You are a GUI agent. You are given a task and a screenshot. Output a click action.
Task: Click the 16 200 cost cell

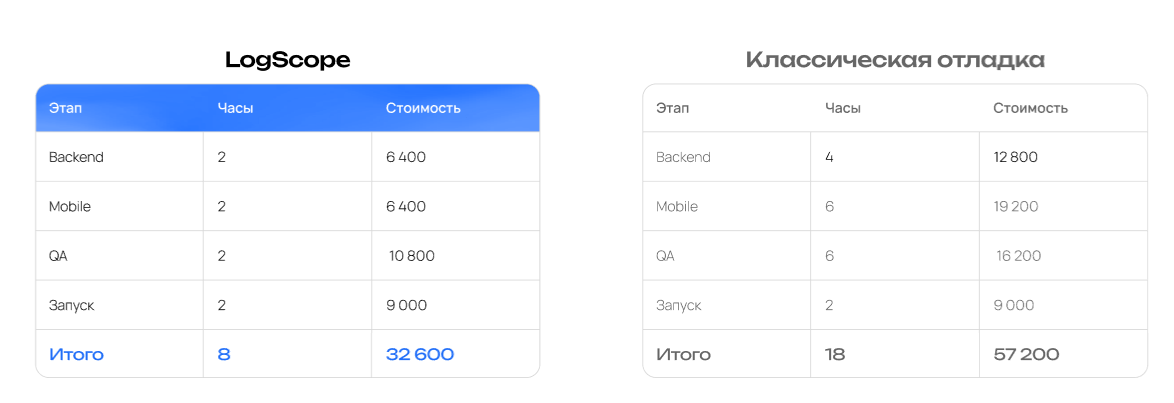(x=1018, y=256)
